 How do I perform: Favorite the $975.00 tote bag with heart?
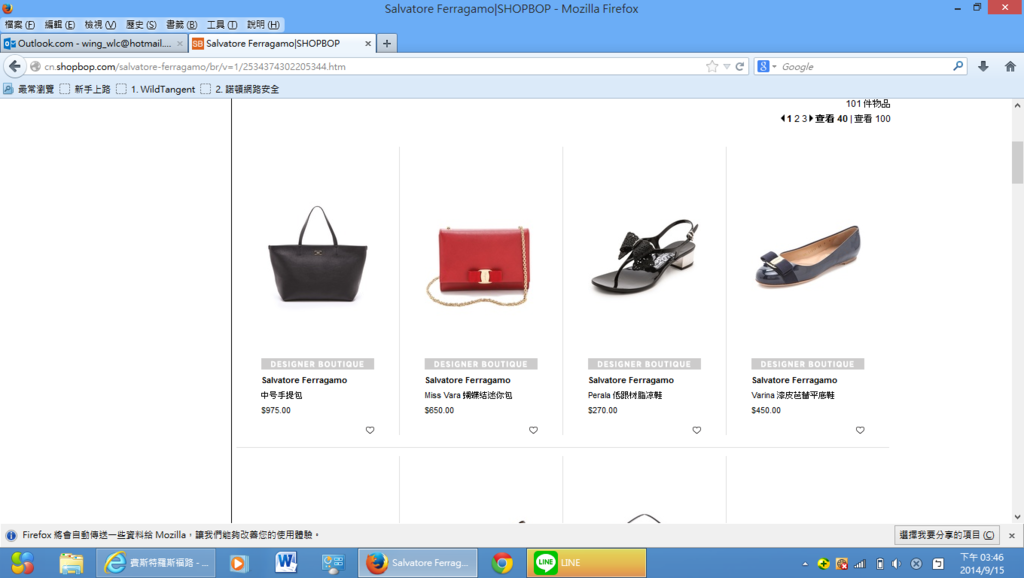(370, 430)
